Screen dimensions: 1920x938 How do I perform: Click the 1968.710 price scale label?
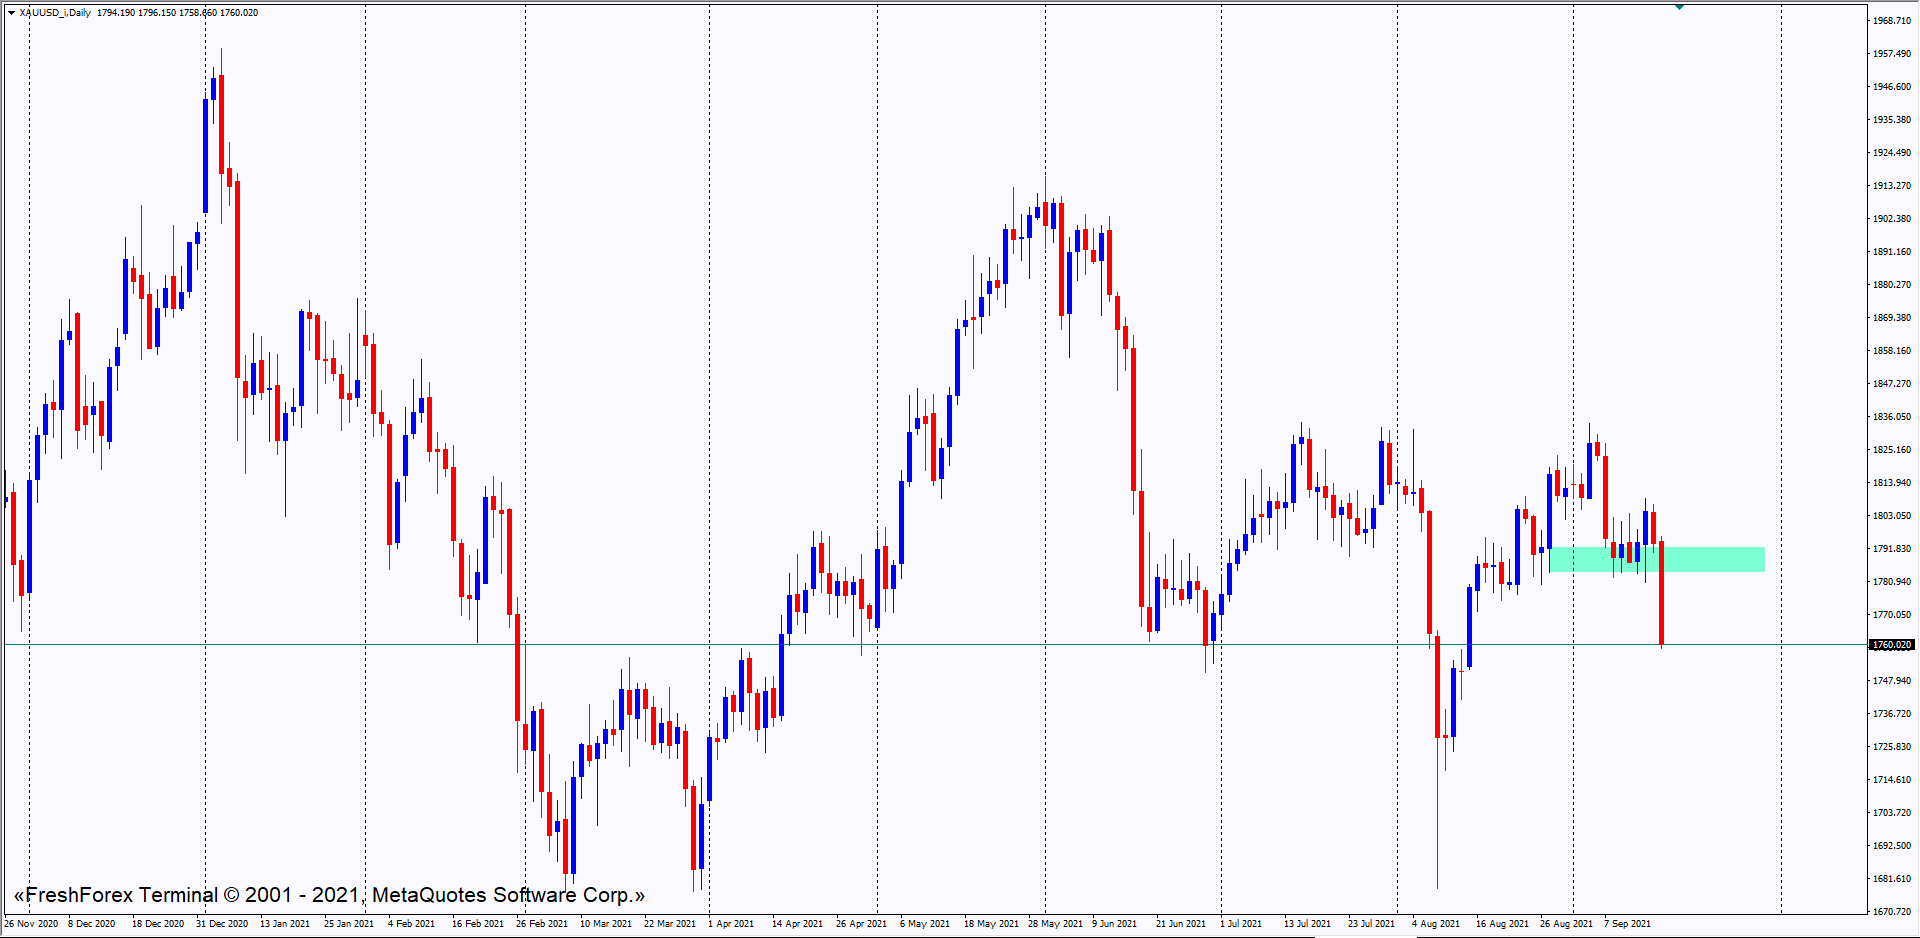[x=1891, y=20]
